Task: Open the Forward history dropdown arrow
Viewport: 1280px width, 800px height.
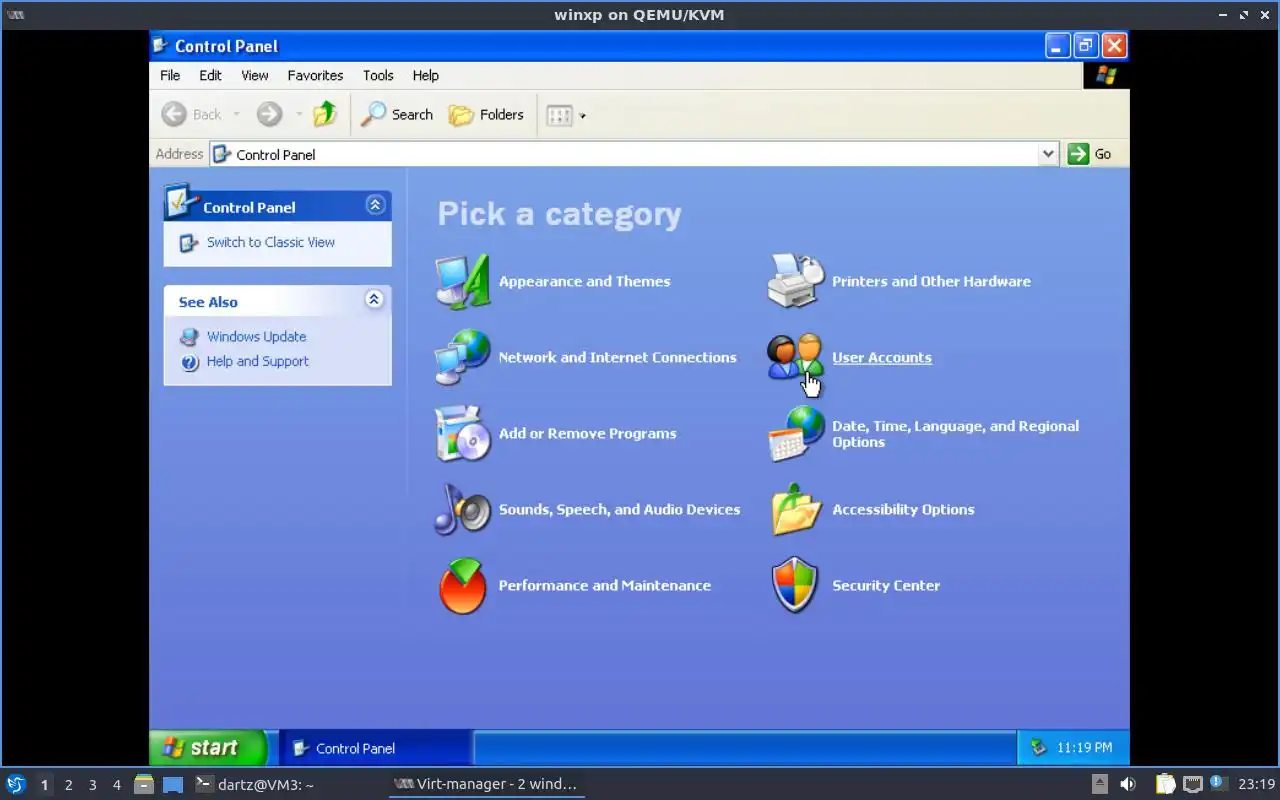Action: [x=298, y=115]
